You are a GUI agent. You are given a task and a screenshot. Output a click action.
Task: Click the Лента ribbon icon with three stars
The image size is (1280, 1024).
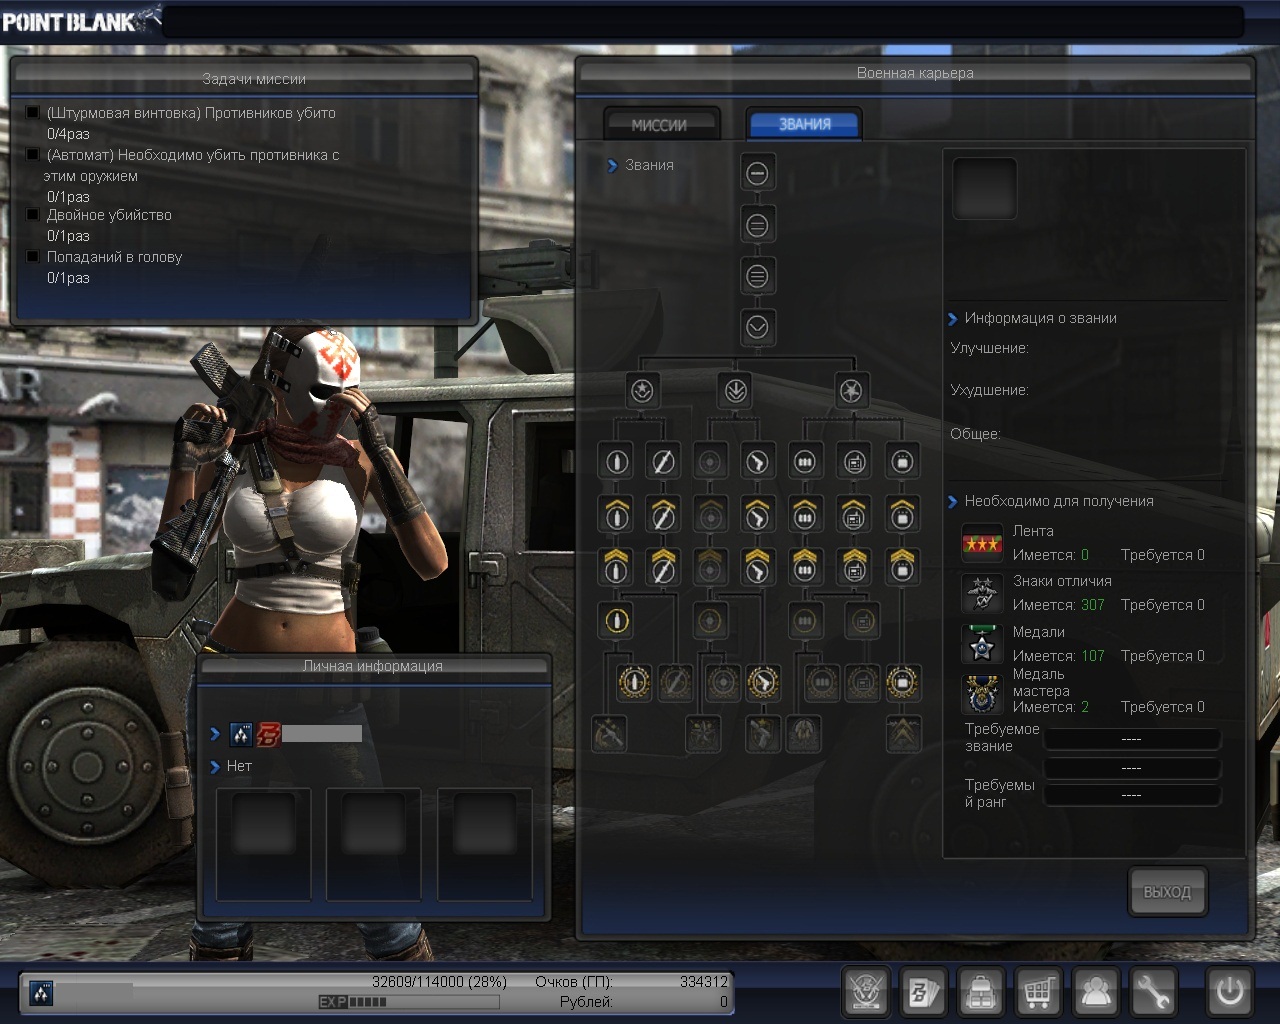coord(982,543)
